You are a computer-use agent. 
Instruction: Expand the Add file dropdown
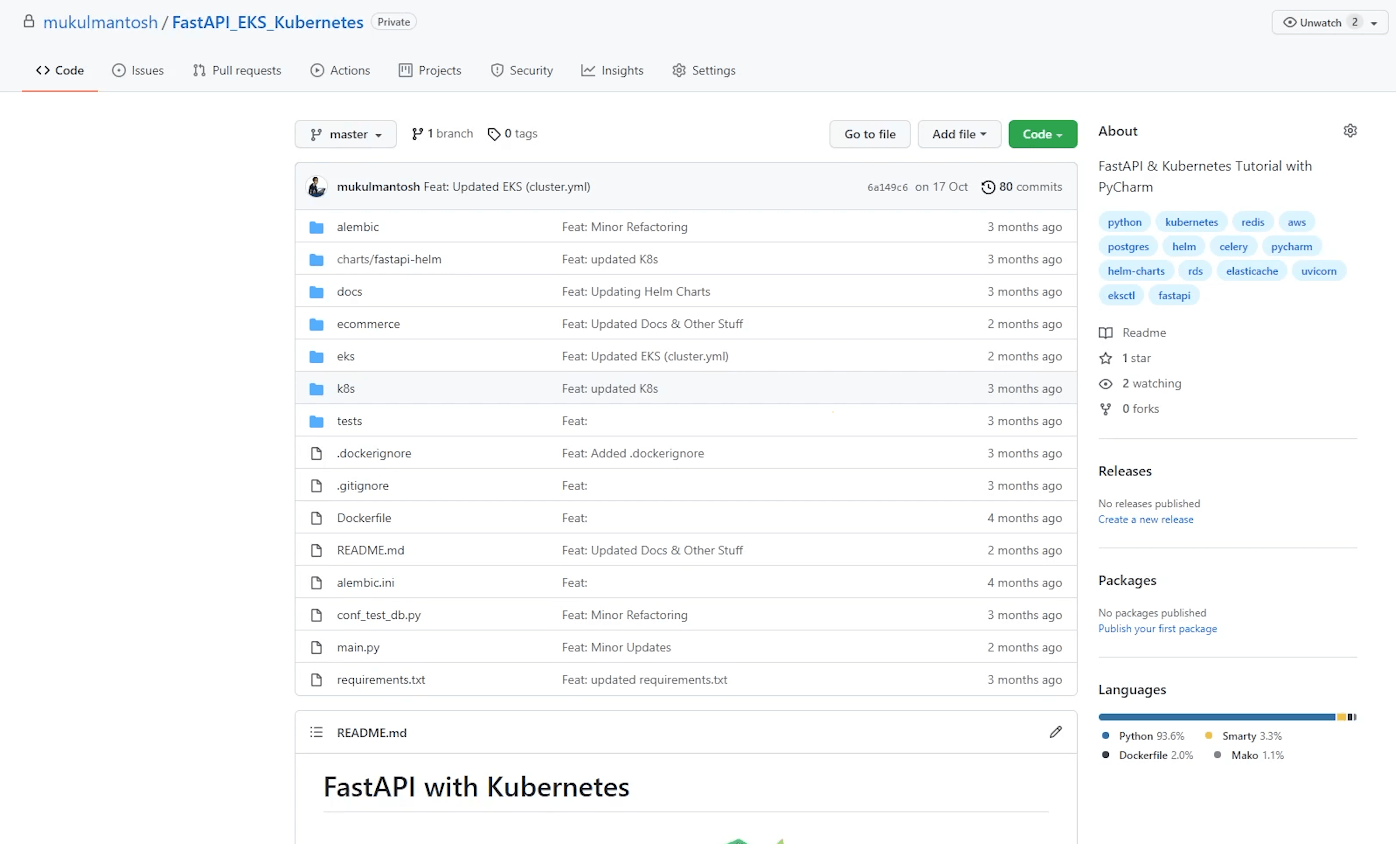click(x=959, y=133)
